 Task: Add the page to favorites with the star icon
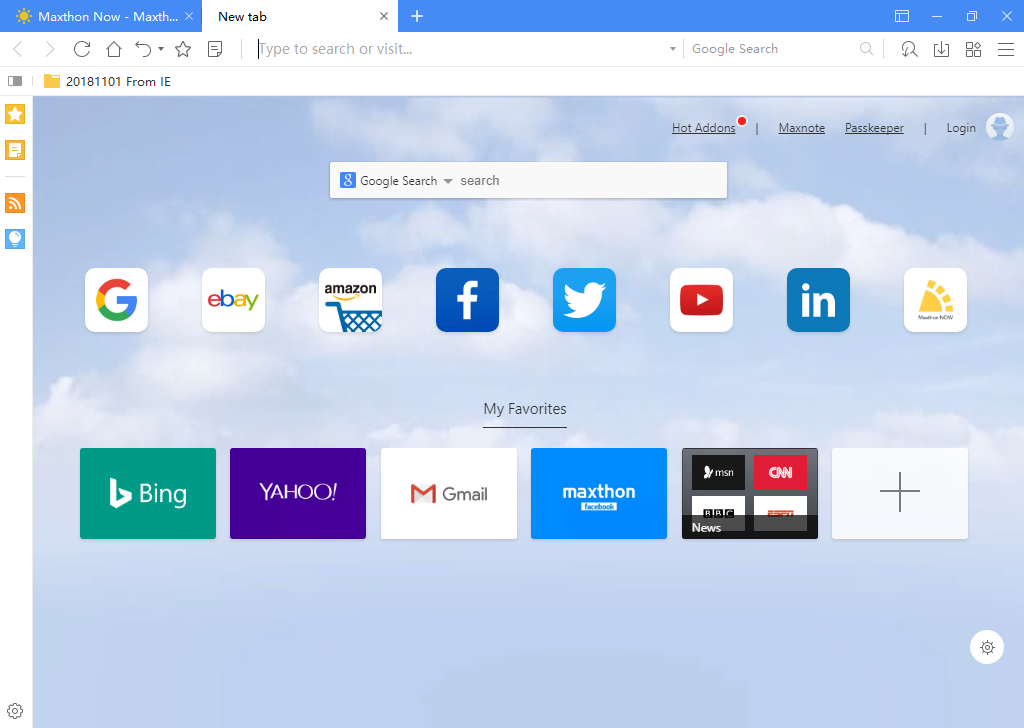coord(183,49)
